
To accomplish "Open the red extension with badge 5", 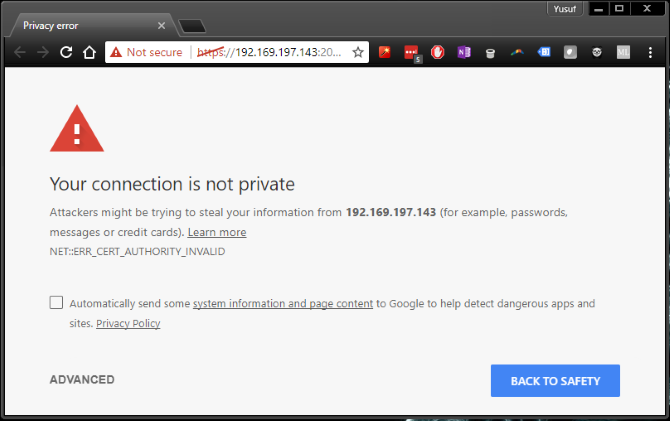I will point(411,52).
